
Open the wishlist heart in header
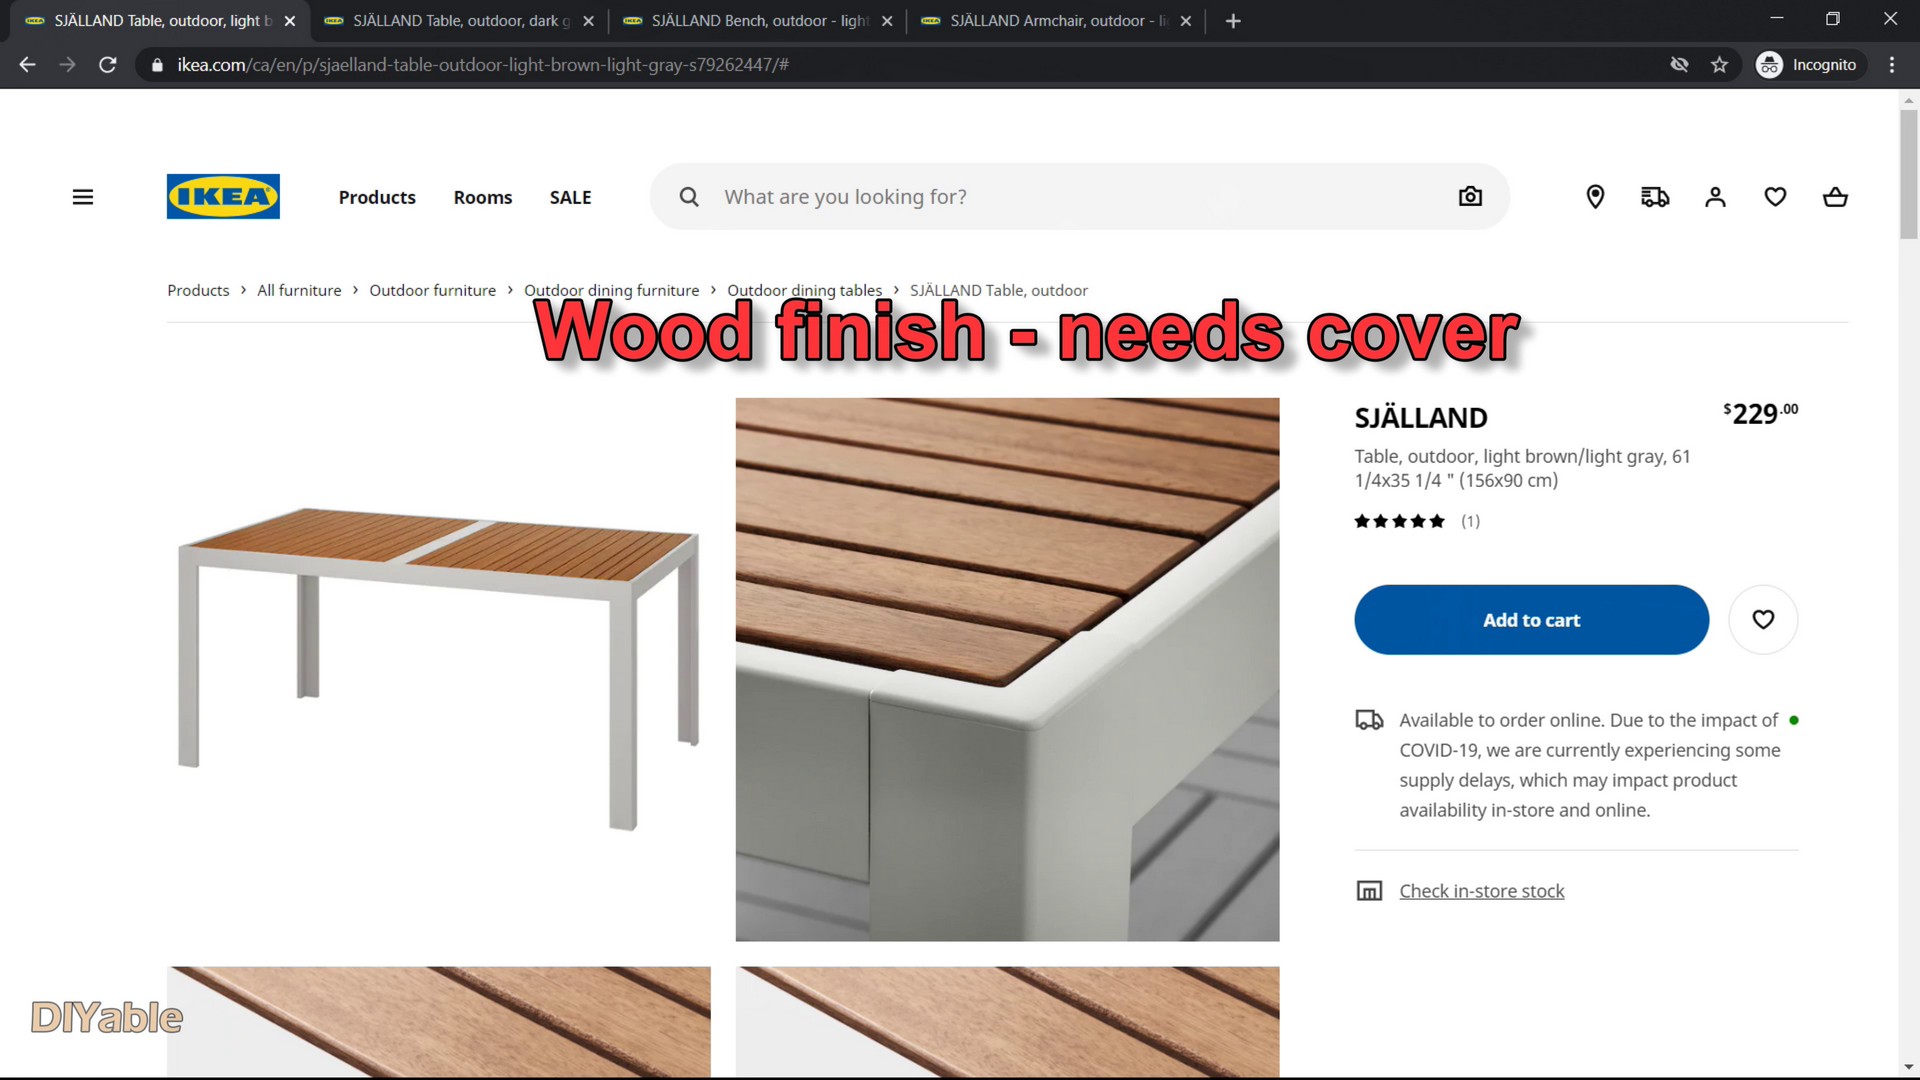click(1775, 197)
